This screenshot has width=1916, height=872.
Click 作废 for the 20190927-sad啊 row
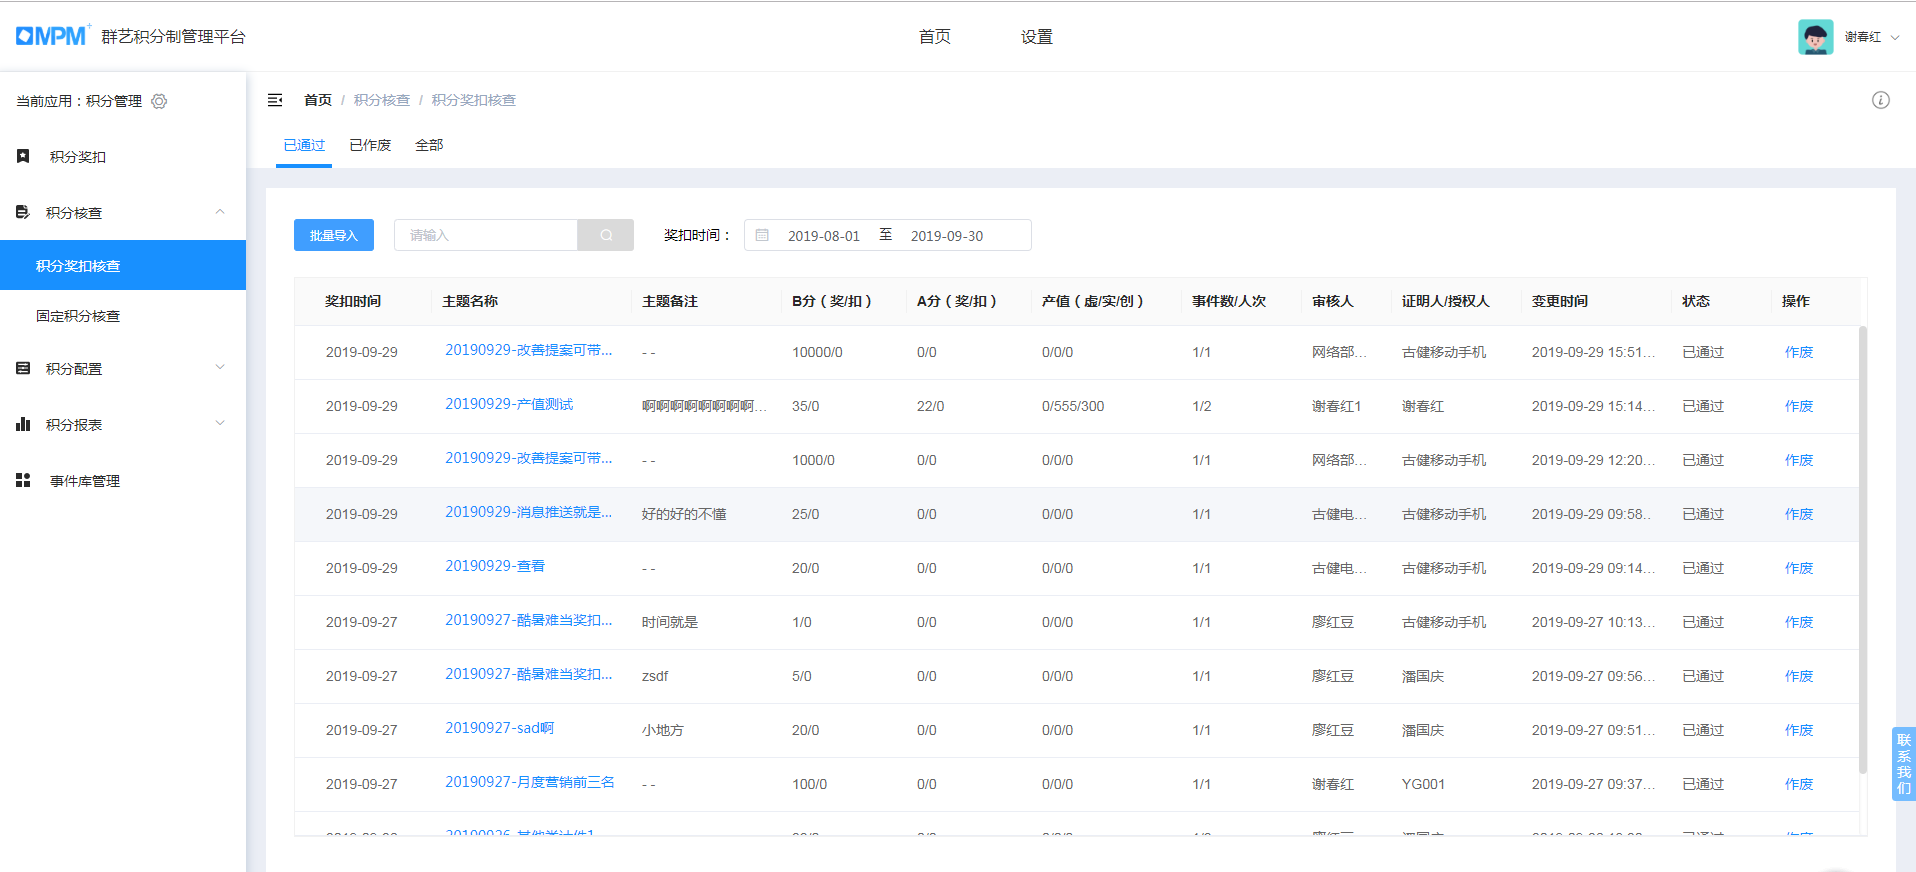pyautogui.click(x=1799, y=730)
